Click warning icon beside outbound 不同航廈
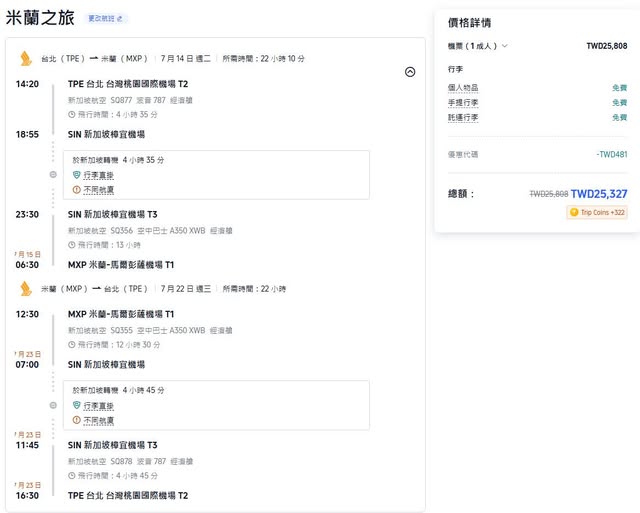 77,190
